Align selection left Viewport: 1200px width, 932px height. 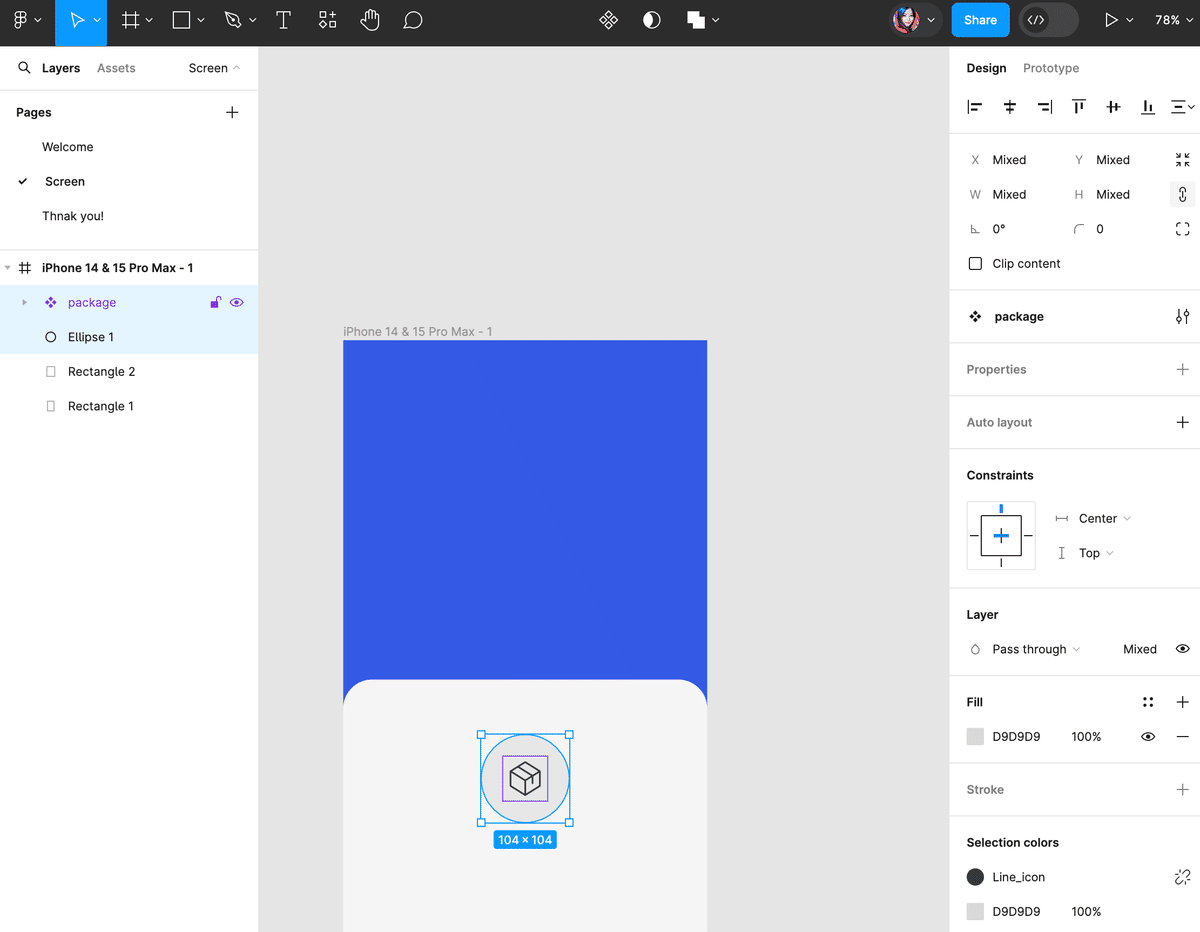(x=975, y=107)
